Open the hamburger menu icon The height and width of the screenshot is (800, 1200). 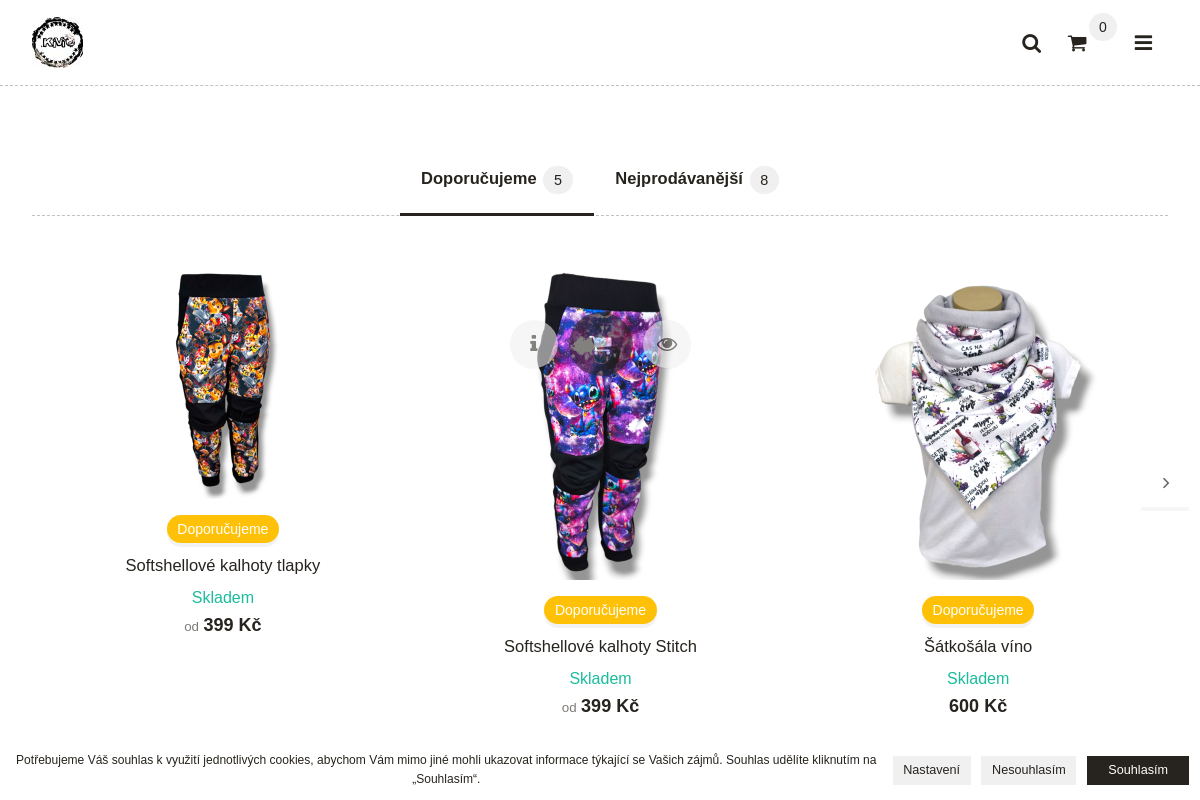1143,43
